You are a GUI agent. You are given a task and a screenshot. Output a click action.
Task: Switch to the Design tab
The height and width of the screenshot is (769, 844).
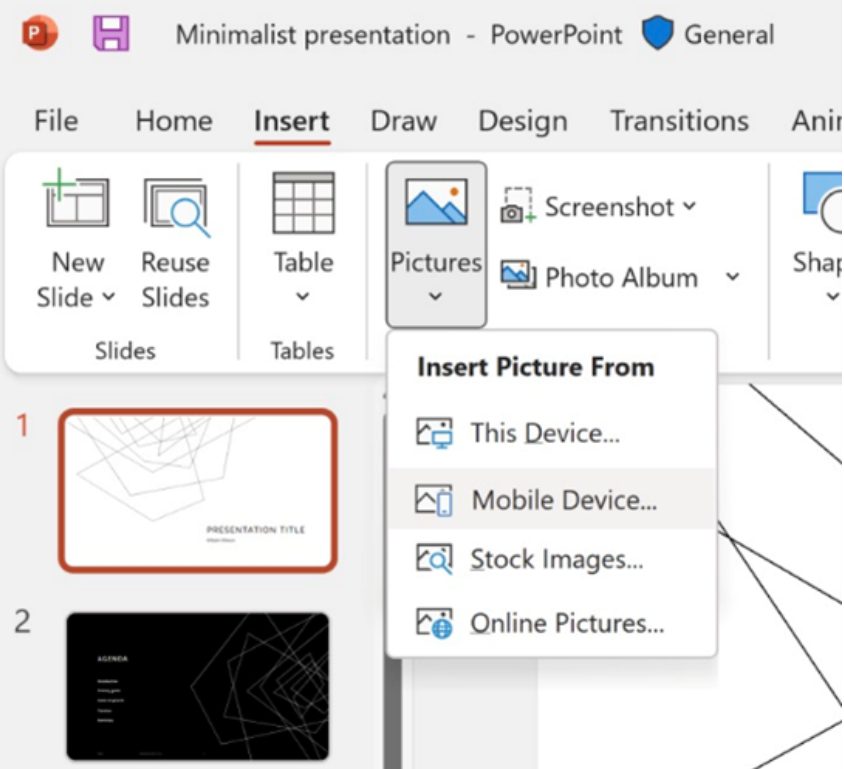point(522,121)
